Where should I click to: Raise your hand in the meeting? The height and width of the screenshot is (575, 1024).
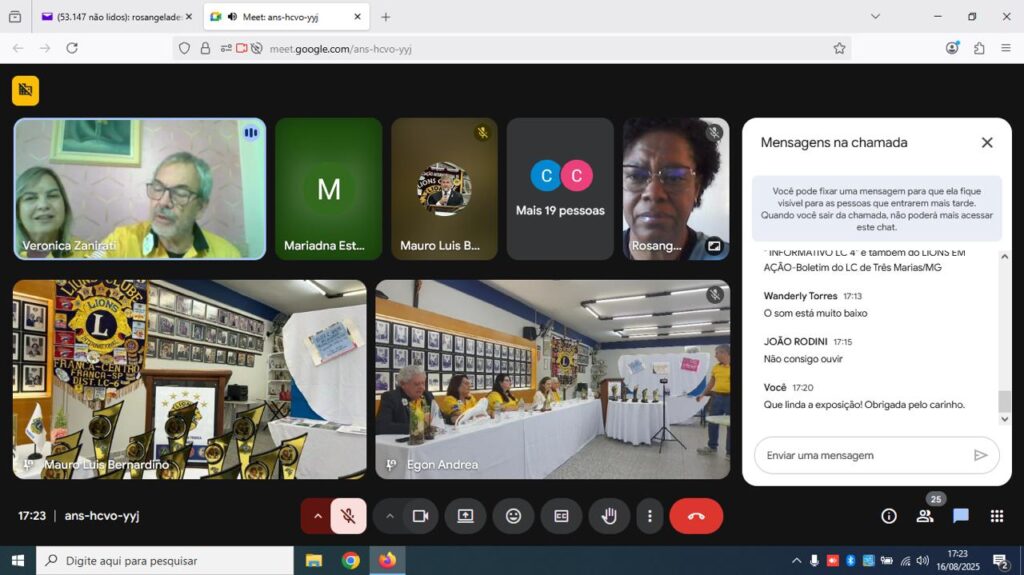pos(608,516)
